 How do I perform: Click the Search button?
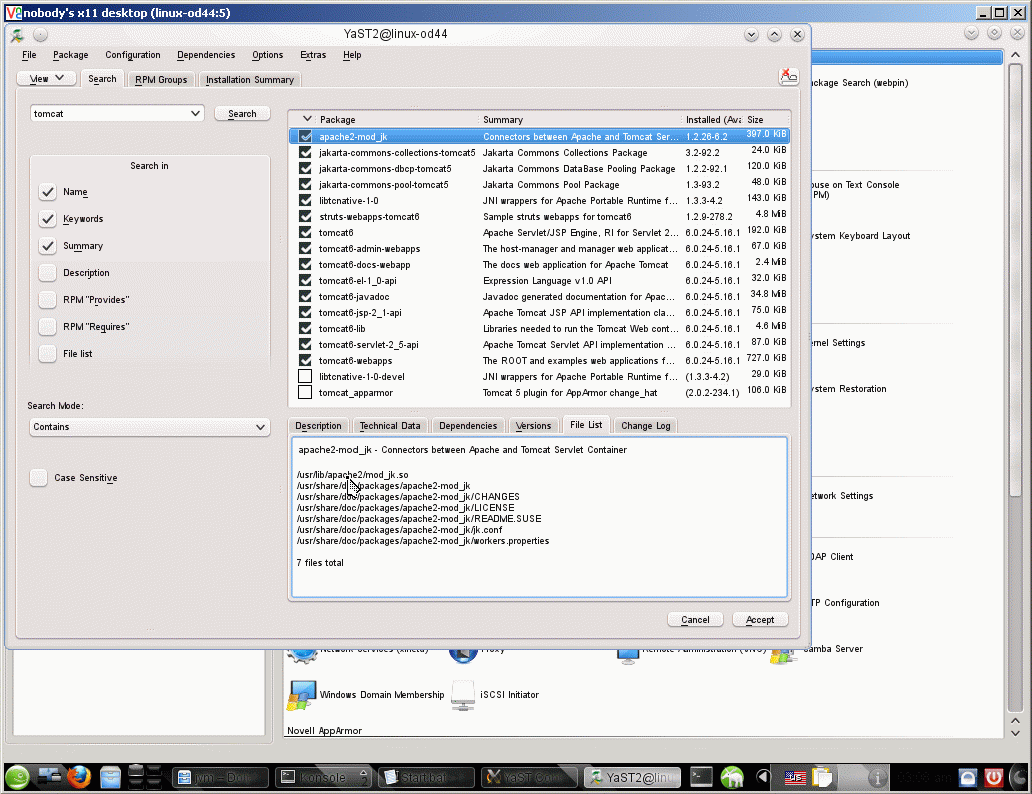(242, 114)
